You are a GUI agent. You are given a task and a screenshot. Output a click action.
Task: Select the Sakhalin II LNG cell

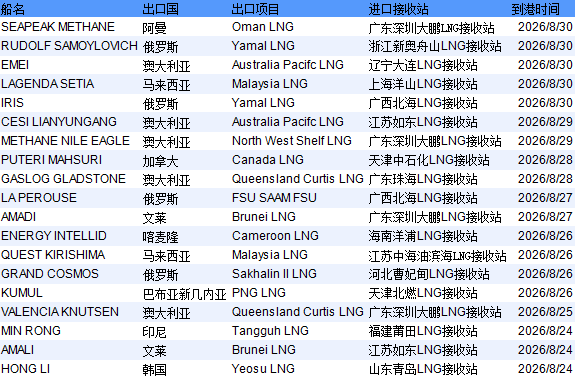(x=274, y=274)
